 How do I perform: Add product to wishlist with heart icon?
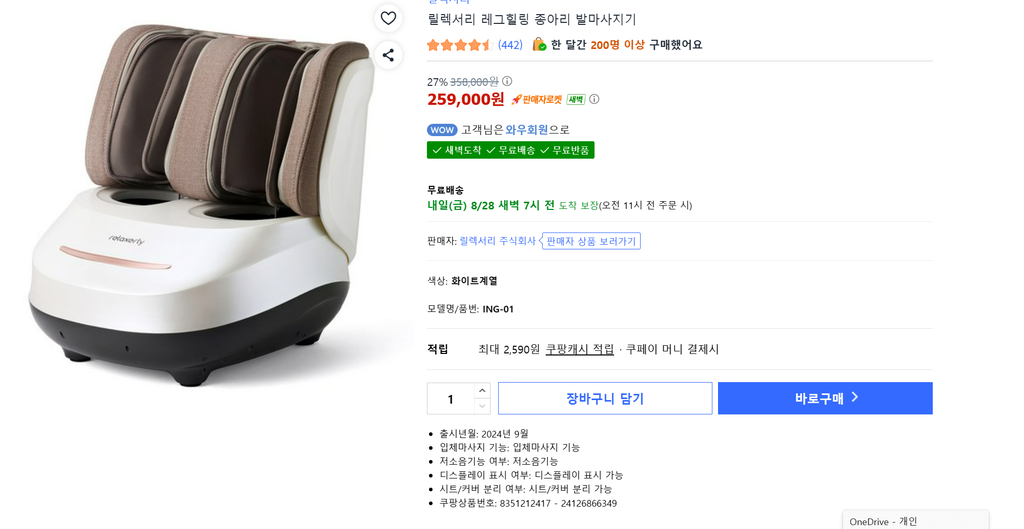[388, 18]
